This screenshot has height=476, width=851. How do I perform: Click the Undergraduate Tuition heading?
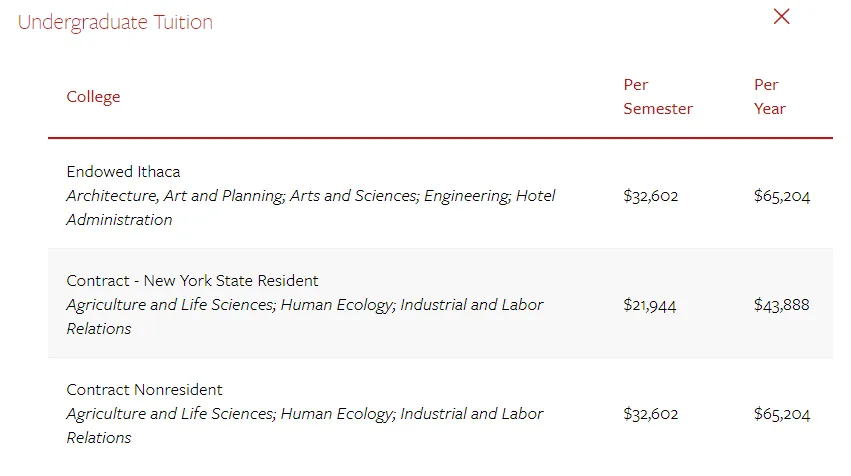point(115,22)
